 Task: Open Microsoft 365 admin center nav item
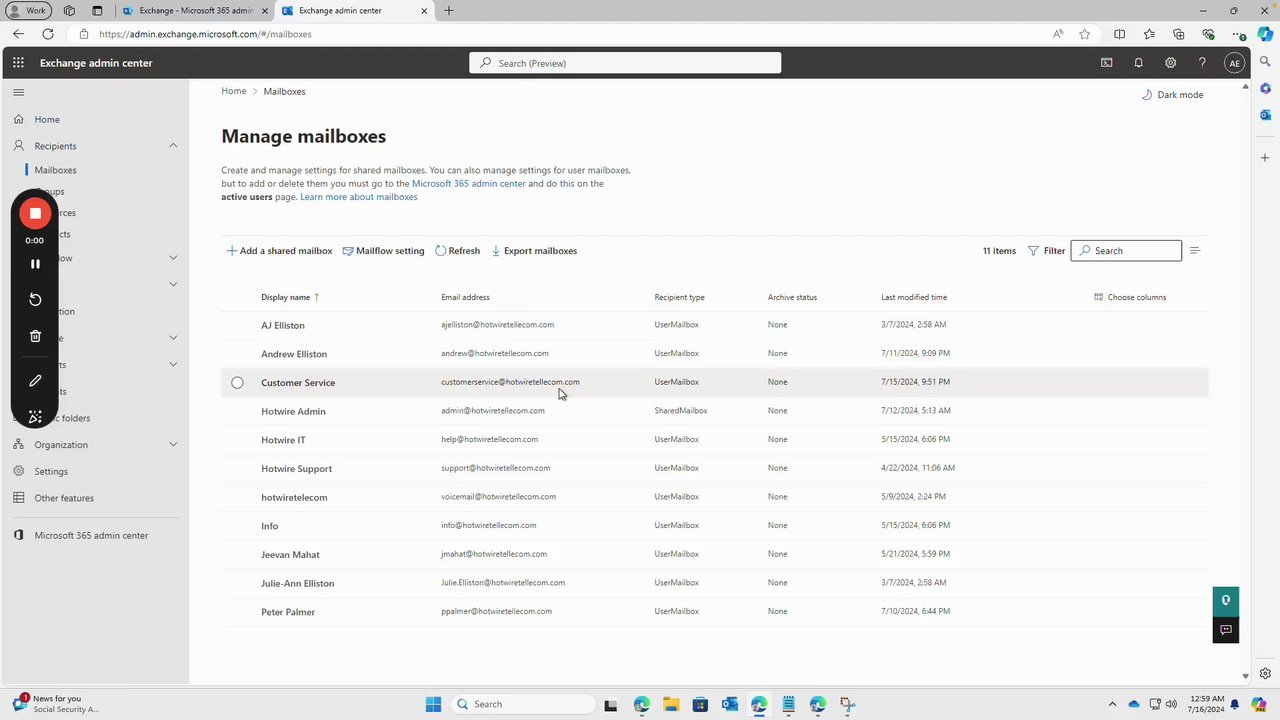[x=91, y=536]
